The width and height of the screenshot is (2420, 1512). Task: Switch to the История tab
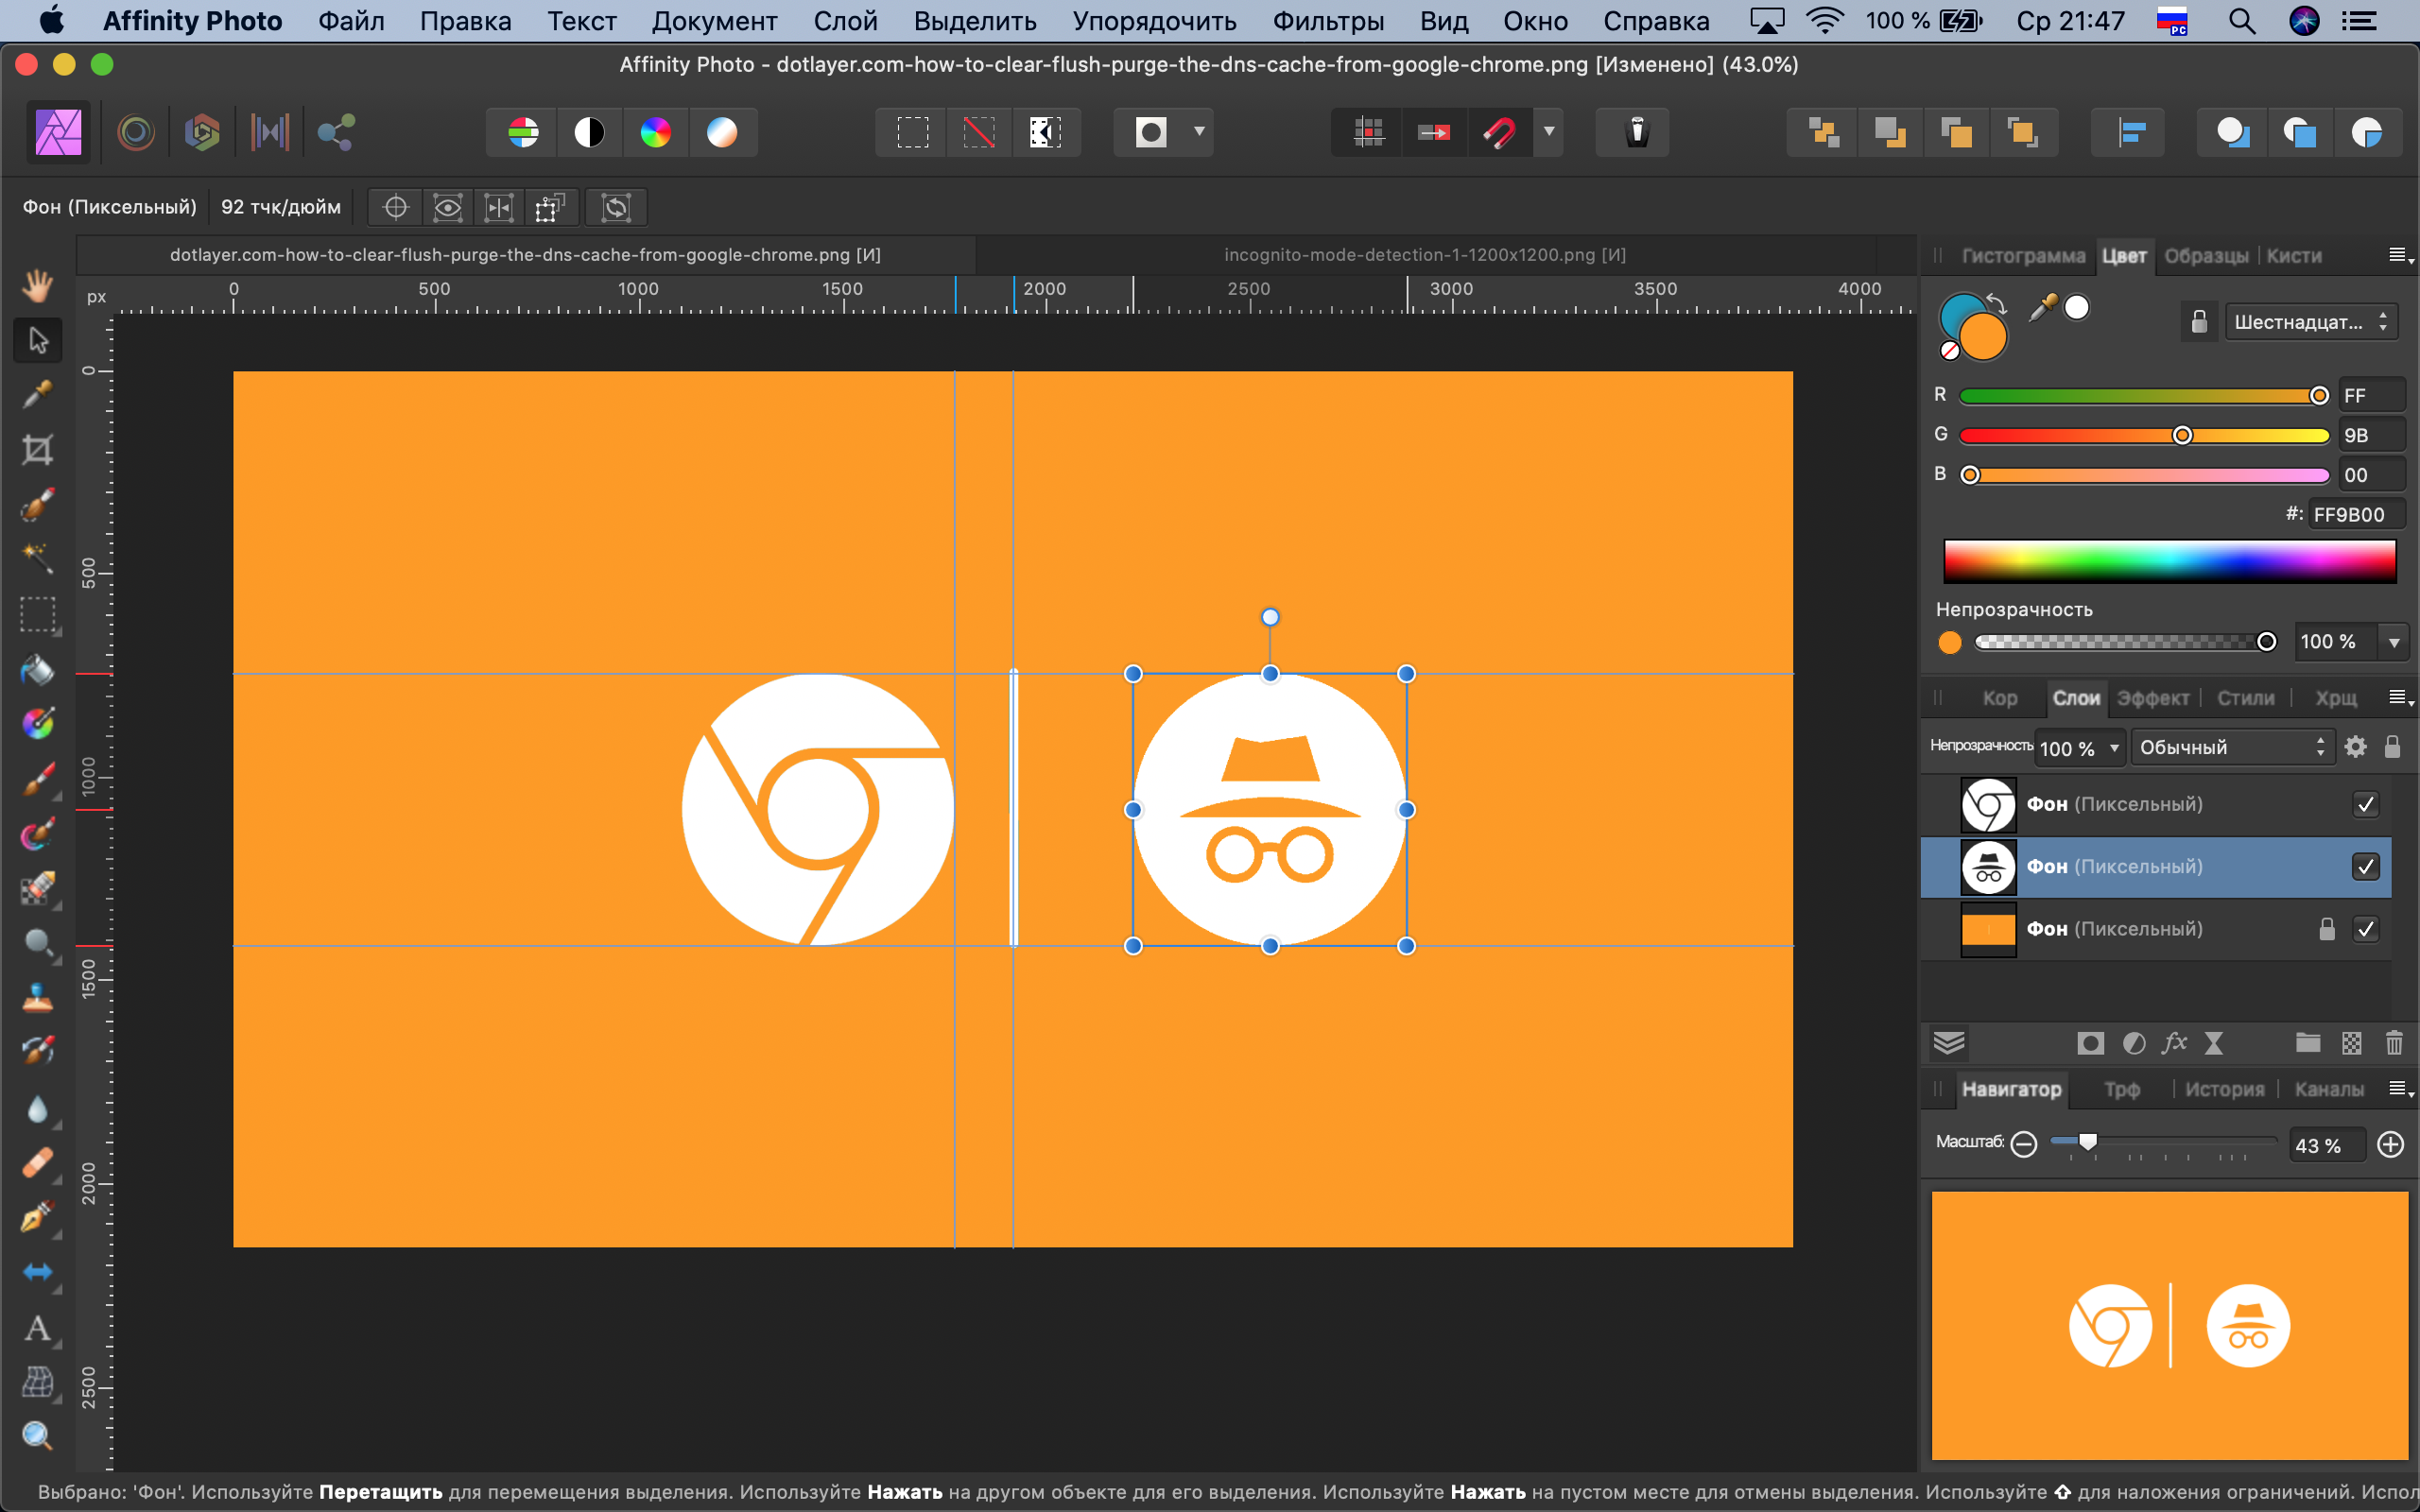coord(2224,1089)
